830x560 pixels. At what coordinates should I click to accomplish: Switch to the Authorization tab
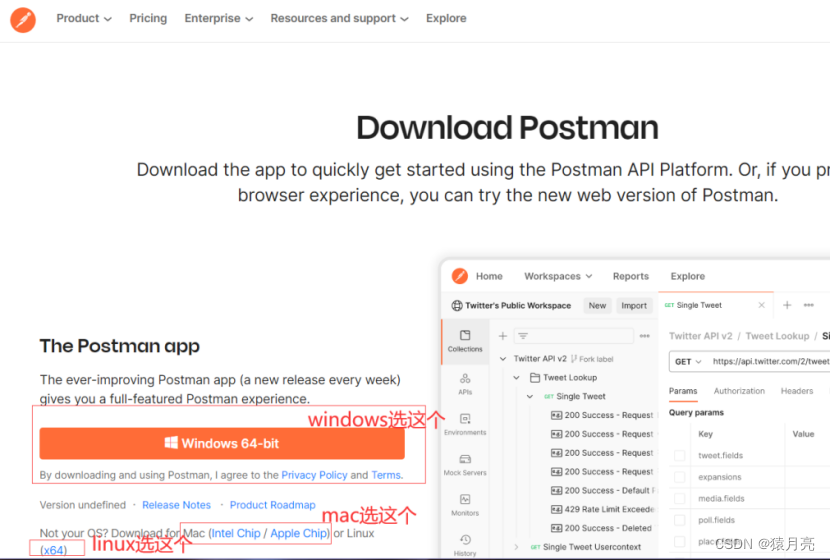(739, 391)
